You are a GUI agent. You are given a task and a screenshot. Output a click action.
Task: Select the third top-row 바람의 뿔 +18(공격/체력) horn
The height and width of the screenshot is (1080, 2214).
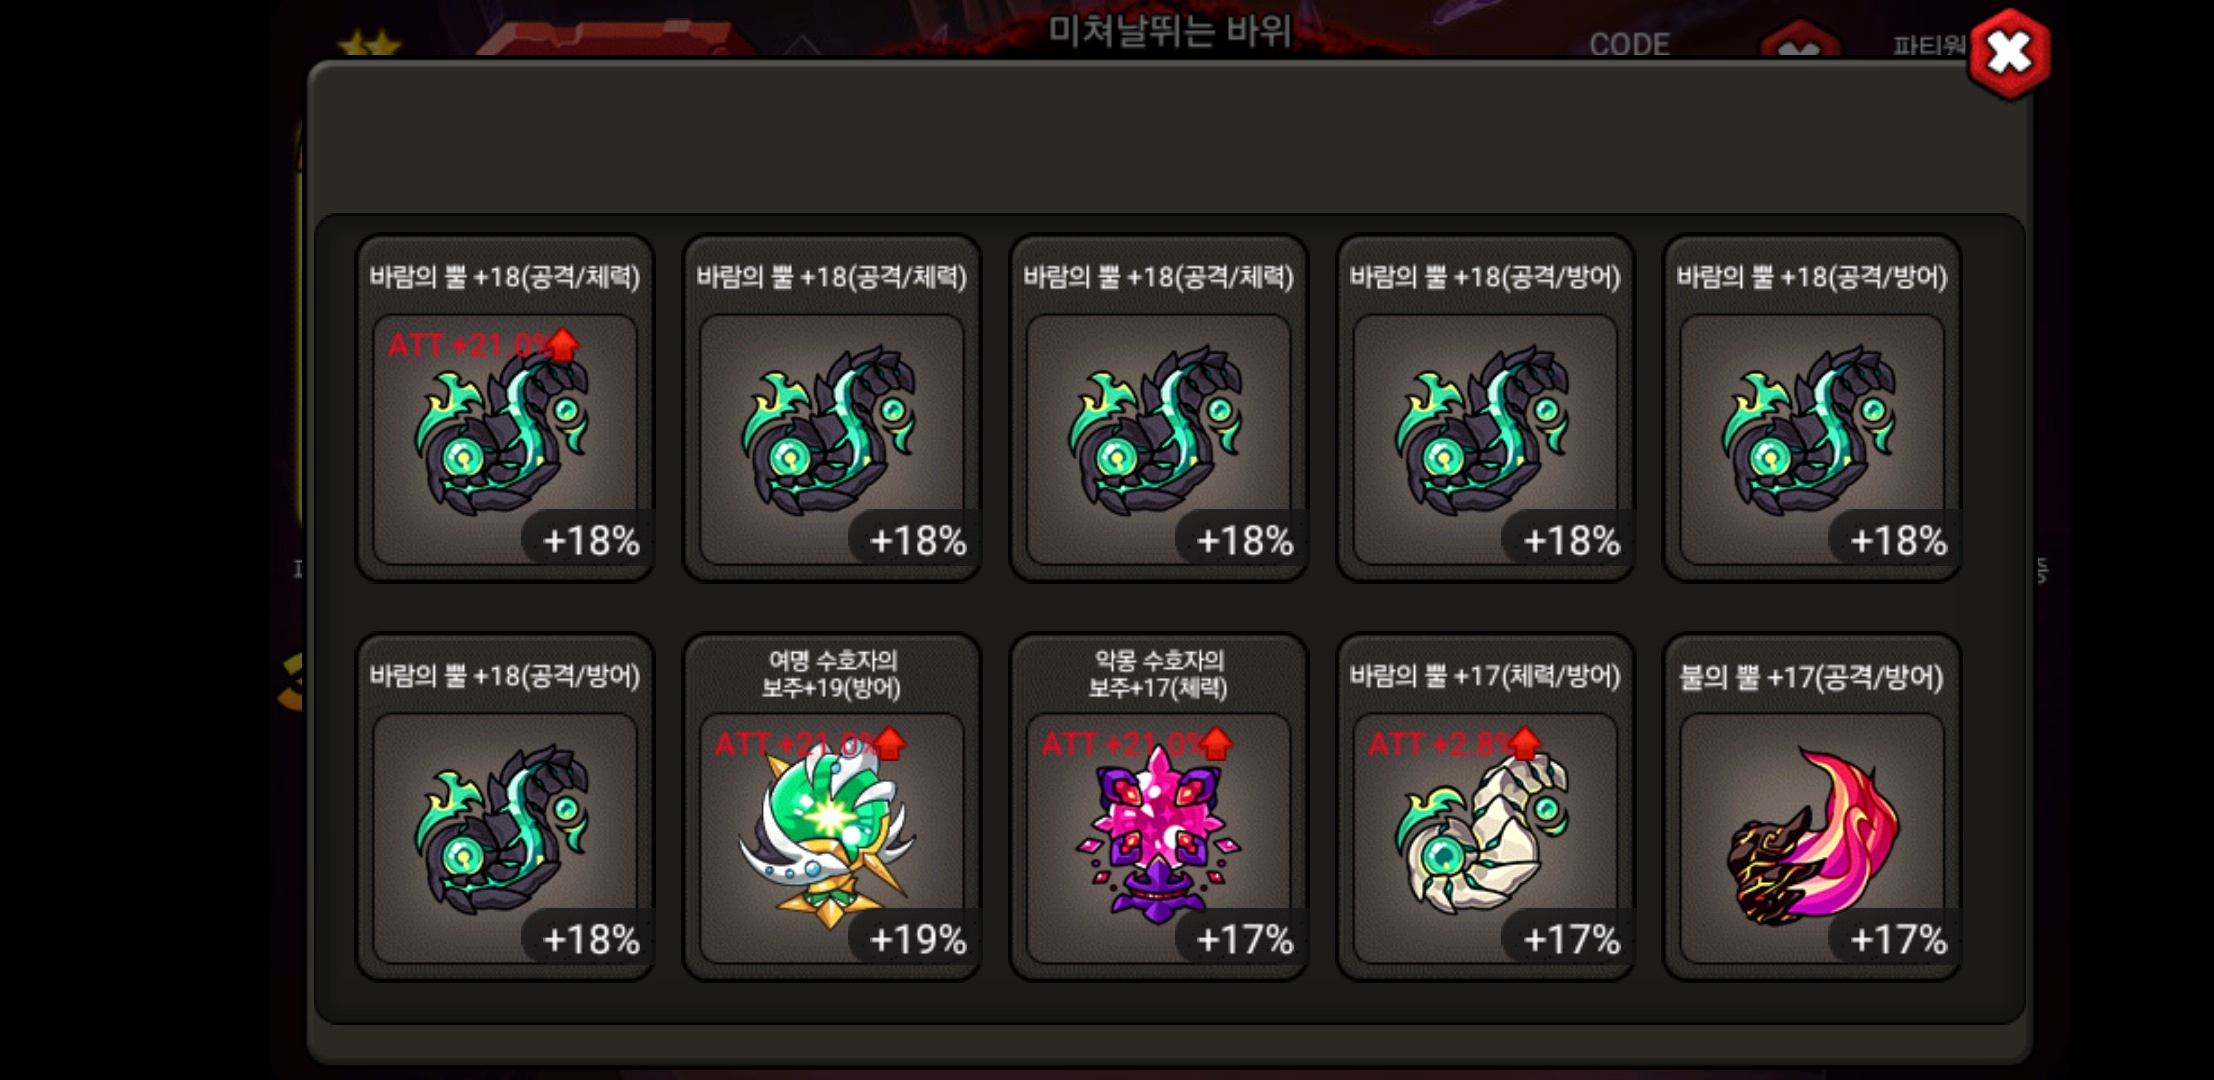pyautogui.click(x=1159, y=408)
